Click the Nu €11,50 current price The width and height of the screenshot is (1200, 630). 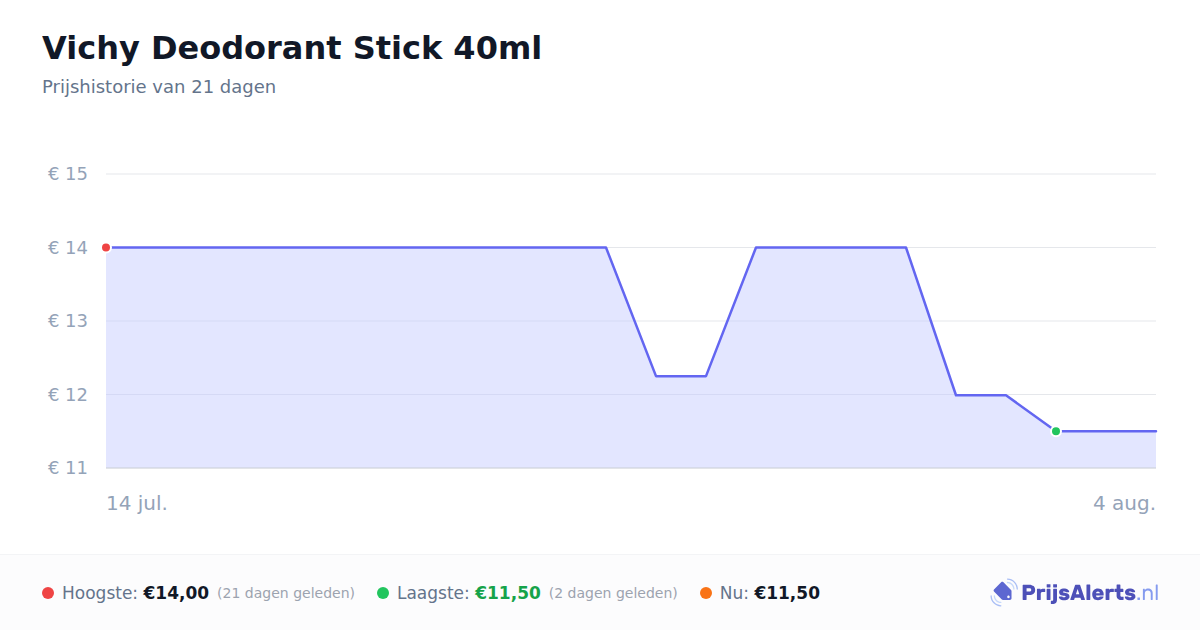pos(787,593)
